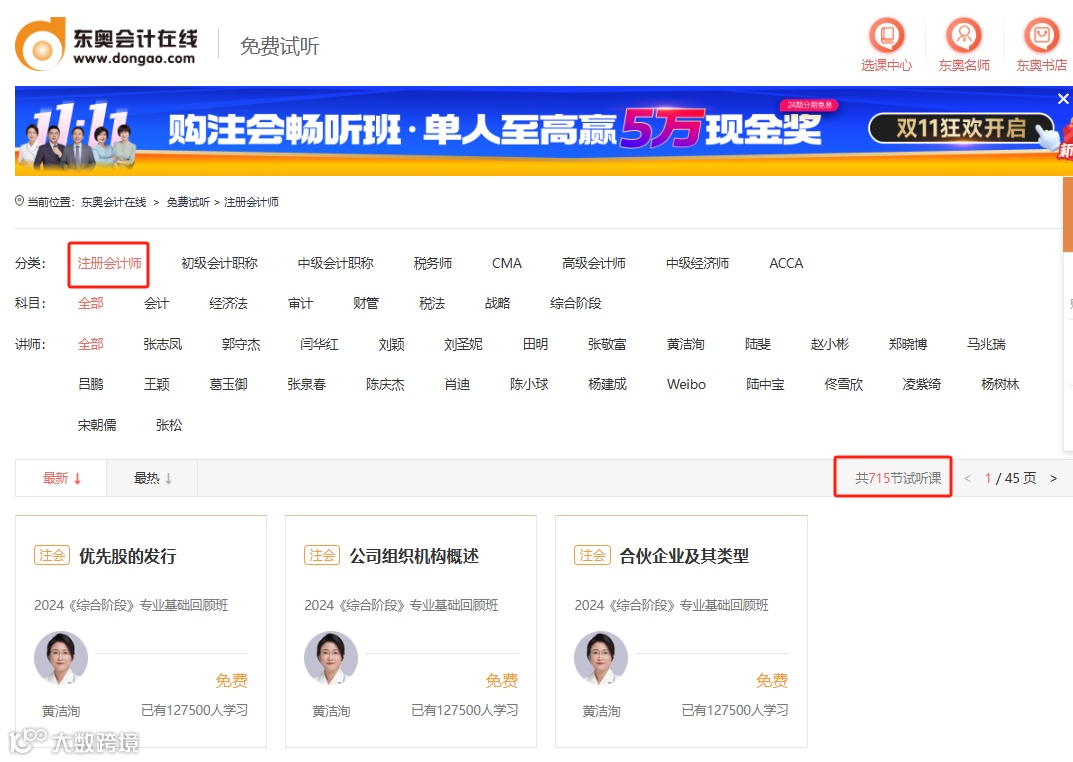Go to the next results page

(x=1053, y=478)
